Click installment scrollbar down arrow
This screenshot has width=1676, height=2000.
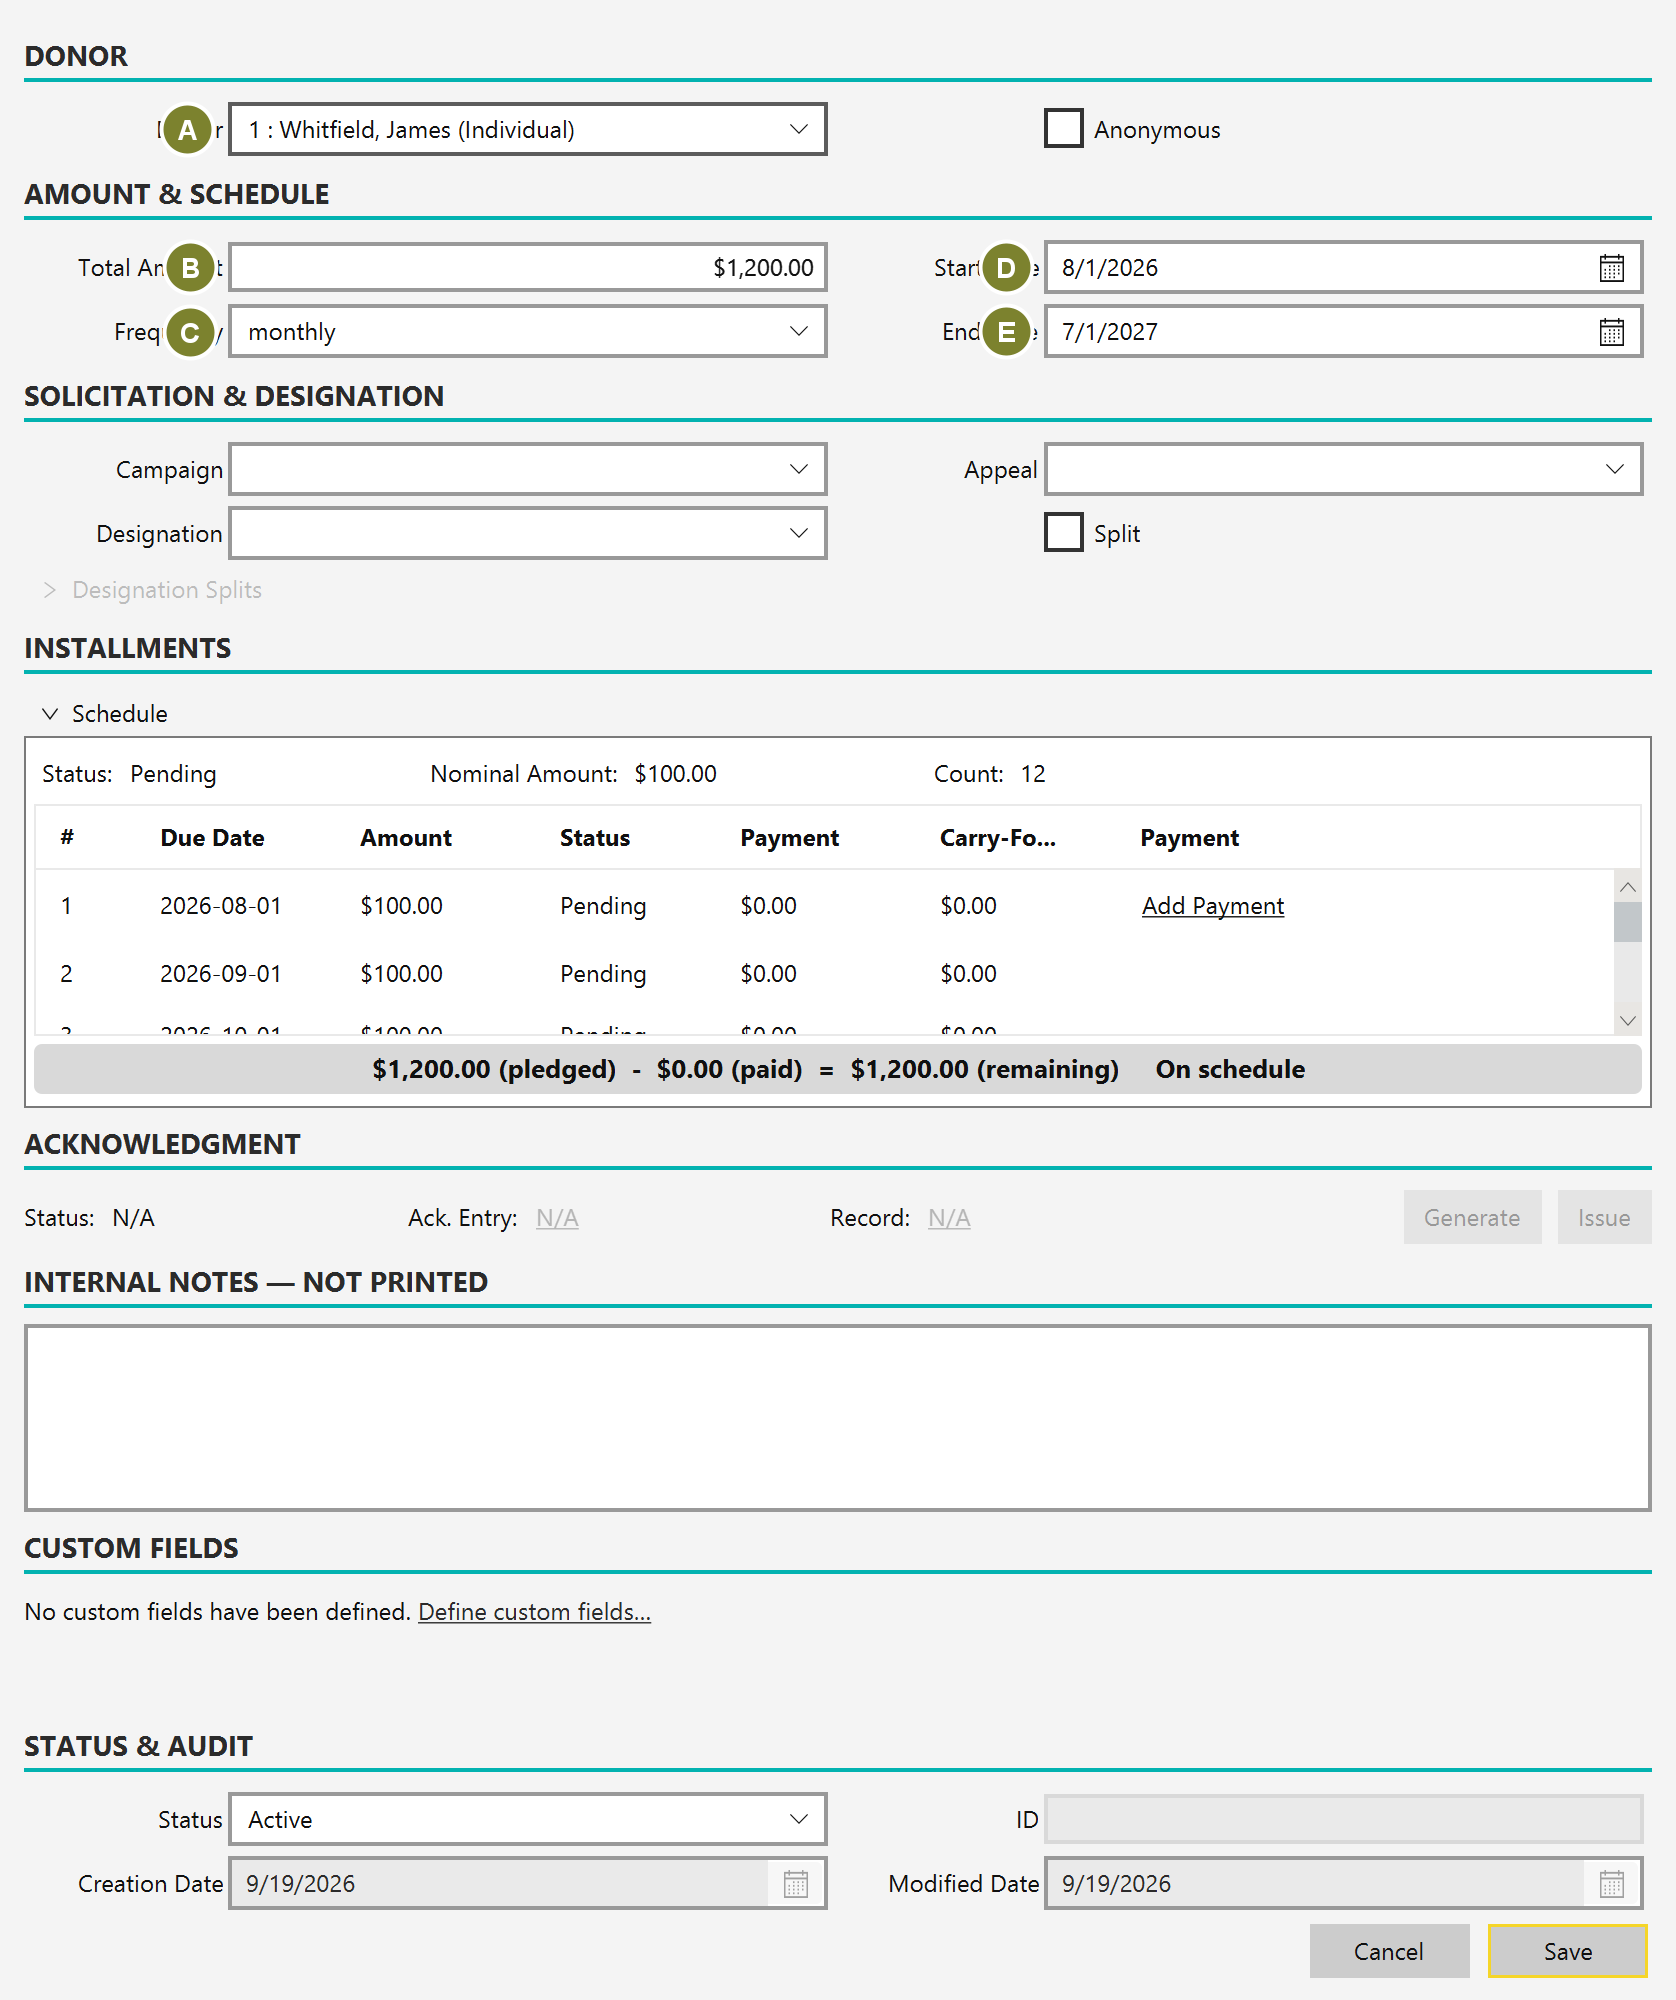[1627, 1020]
